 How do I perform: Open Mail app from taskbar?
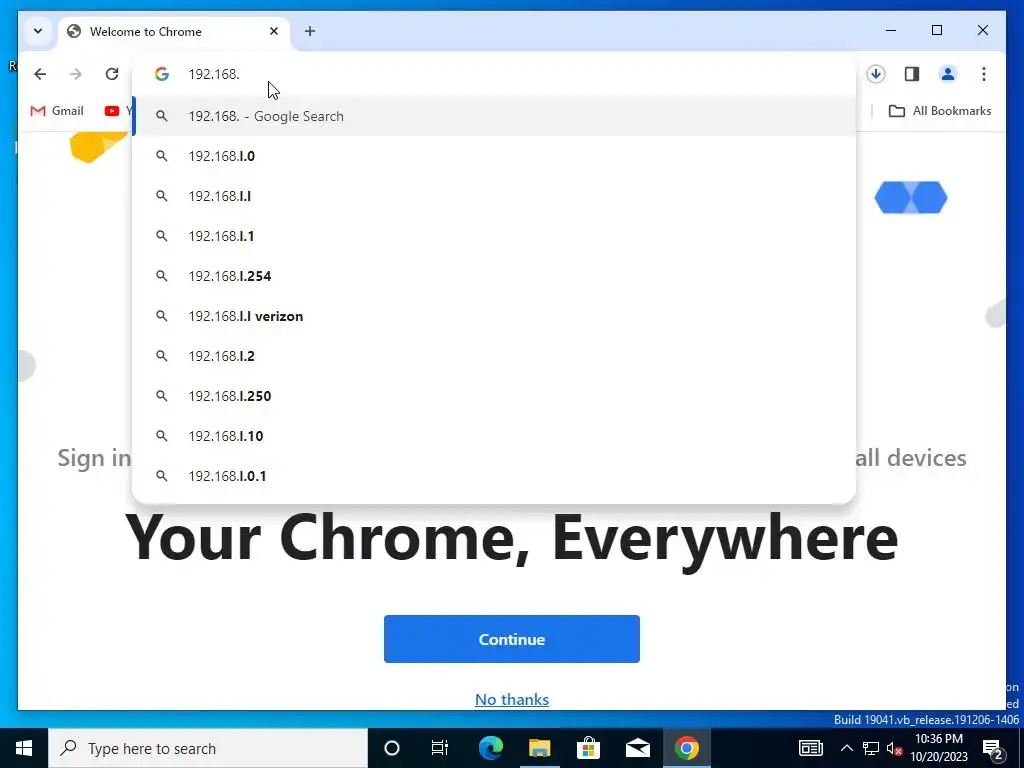pos(637,748)
